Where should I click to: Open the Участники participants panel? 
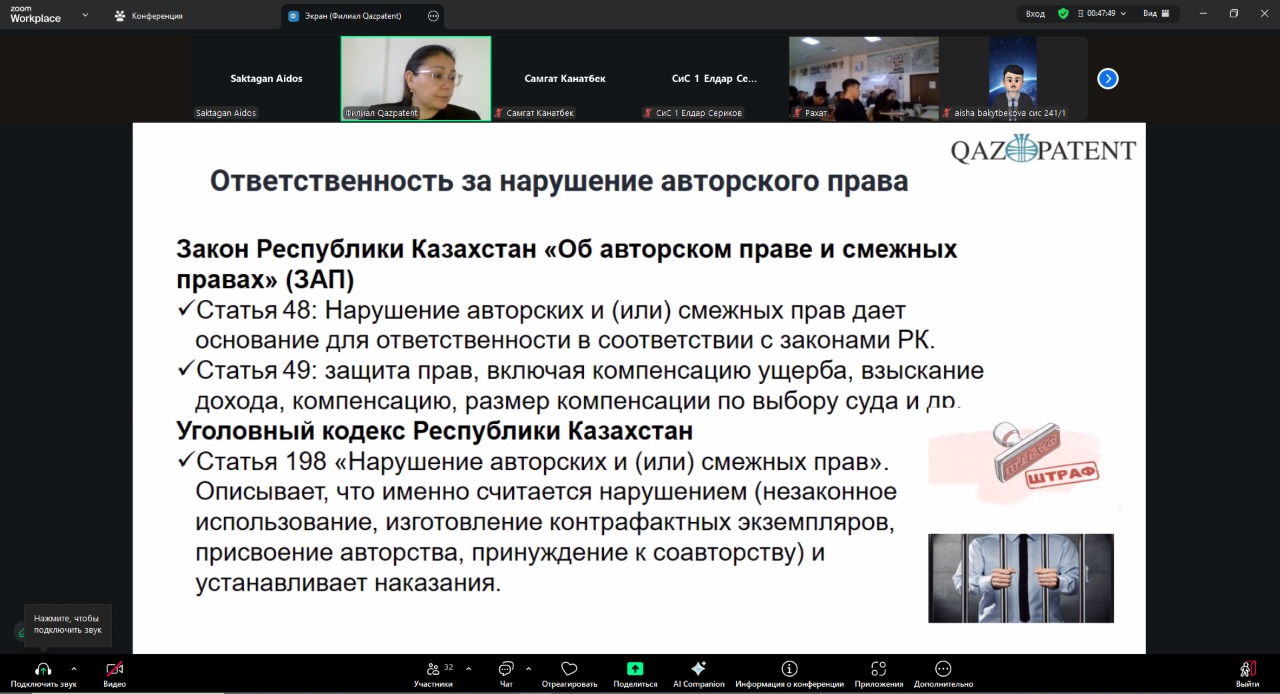(433, 669)
